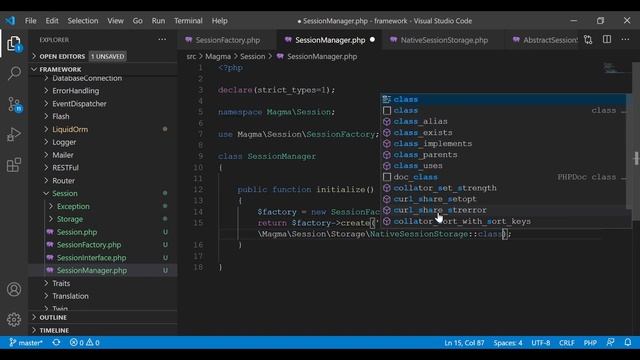Click the feedback icon in status bar

[610, 342]
